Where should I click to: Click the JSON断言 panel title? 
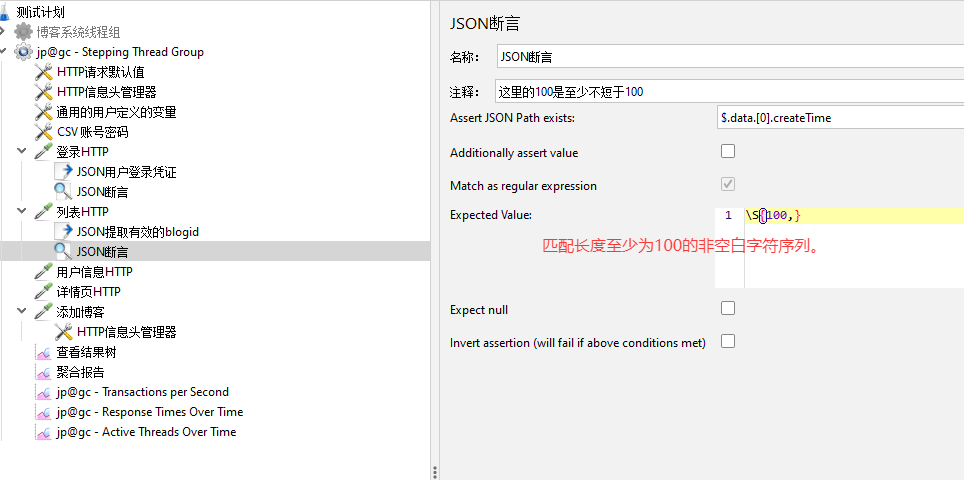[485, 24]
